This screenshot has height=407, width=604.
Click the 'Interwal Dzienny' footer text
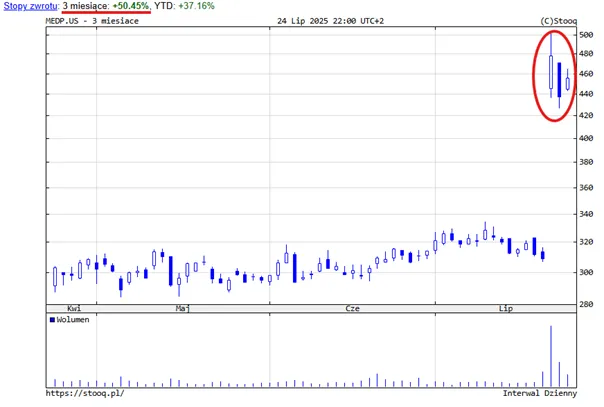pyautogui.click(x=540, y=394)
